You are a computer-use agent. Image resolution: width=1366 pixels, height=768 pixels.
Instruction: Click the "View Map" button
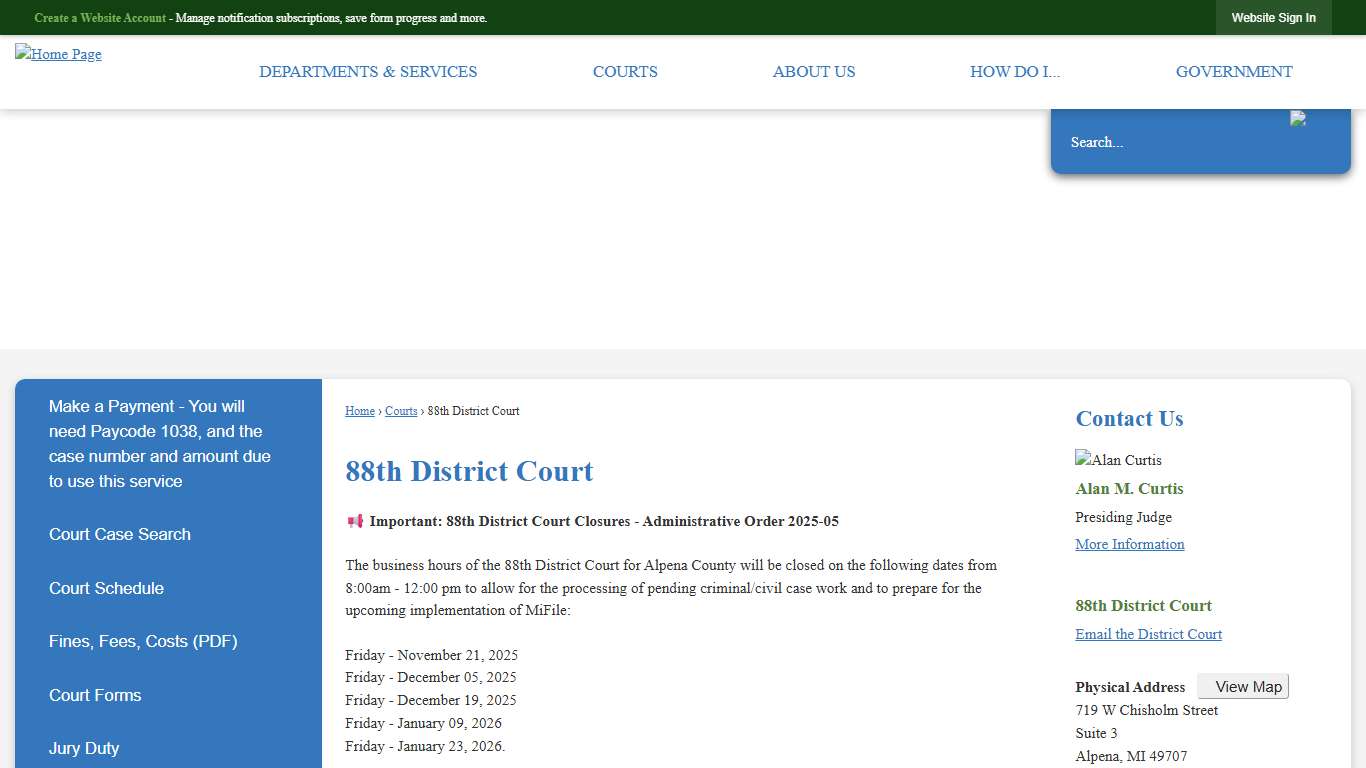click(x=1243, y=686)
